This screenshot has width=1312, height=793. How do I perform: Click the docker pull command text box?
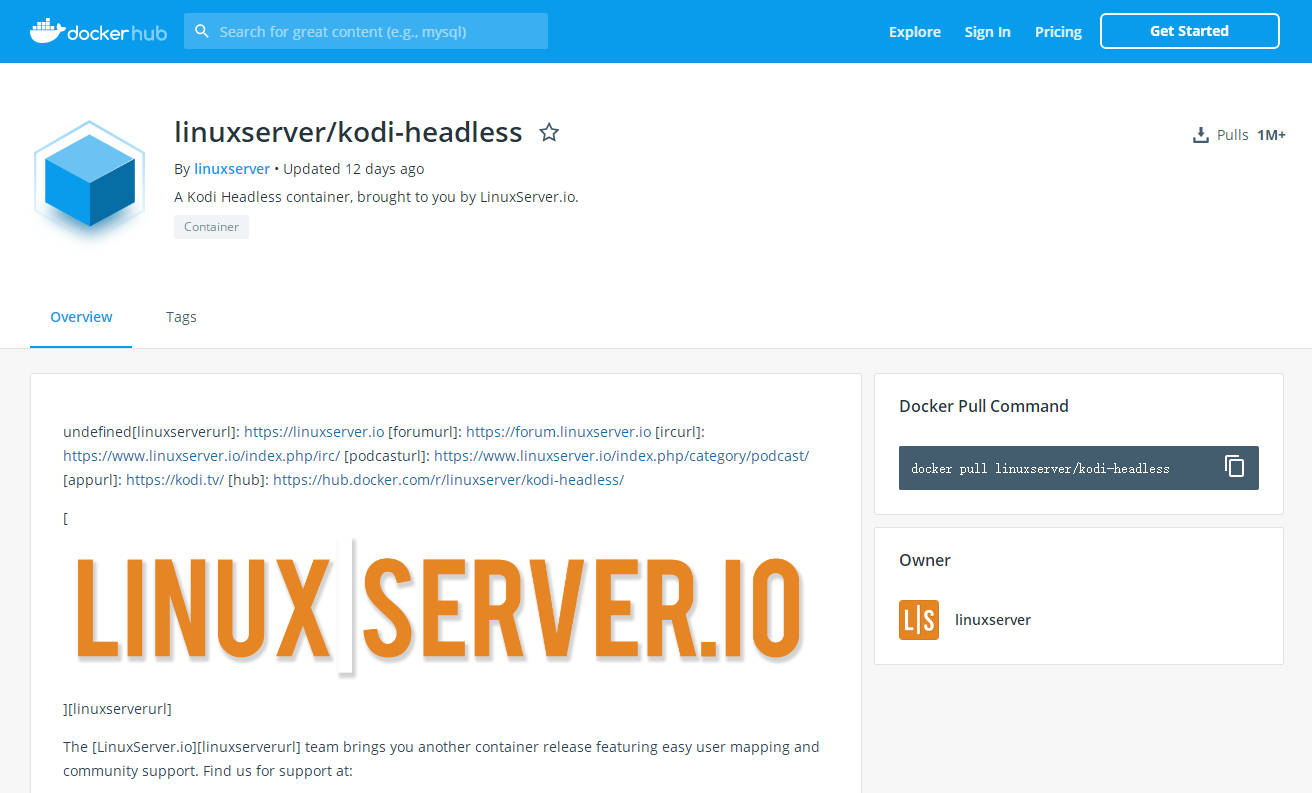coord(1079,468)
